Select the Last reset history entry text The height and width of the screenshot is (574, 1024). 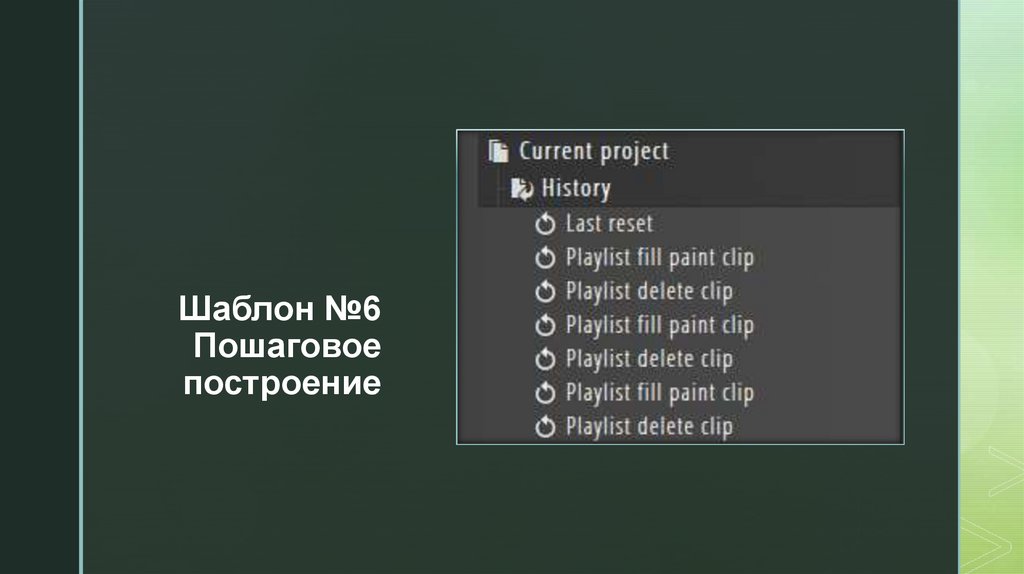[608, 224]
